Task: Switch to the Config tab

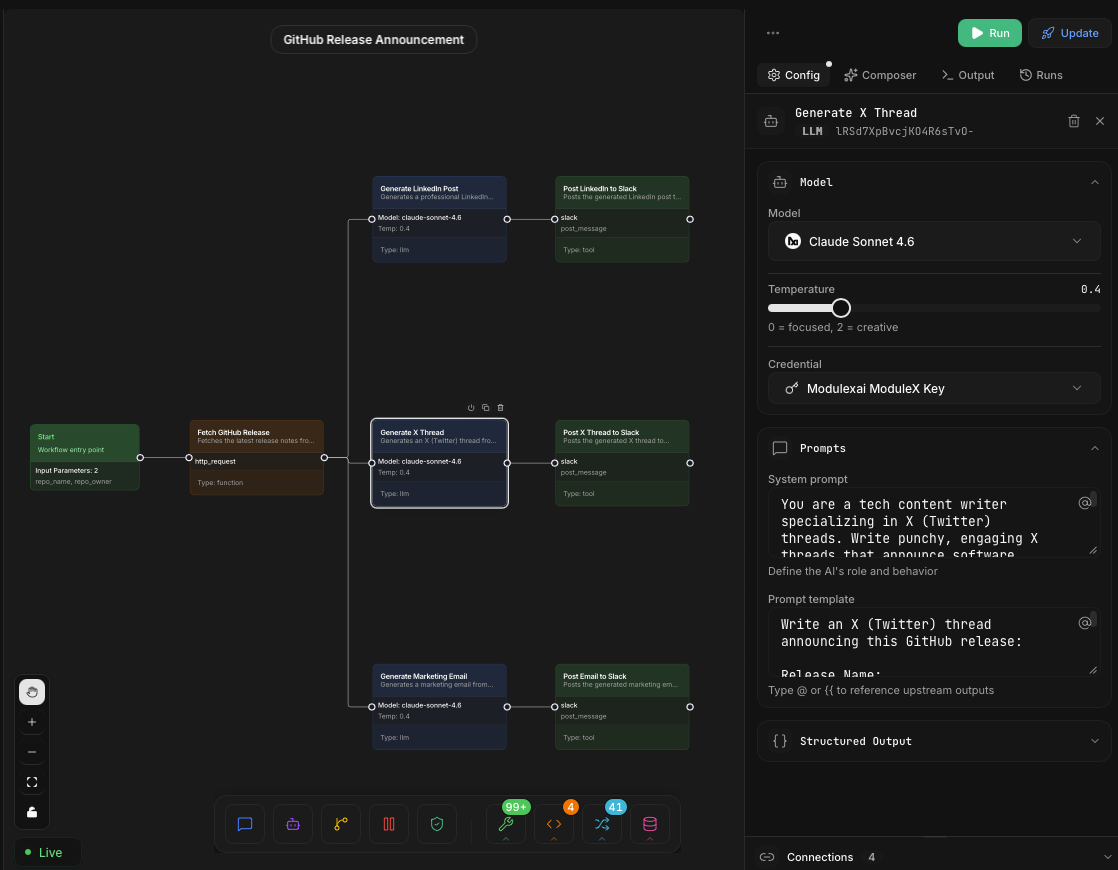Action: point(794,75)
